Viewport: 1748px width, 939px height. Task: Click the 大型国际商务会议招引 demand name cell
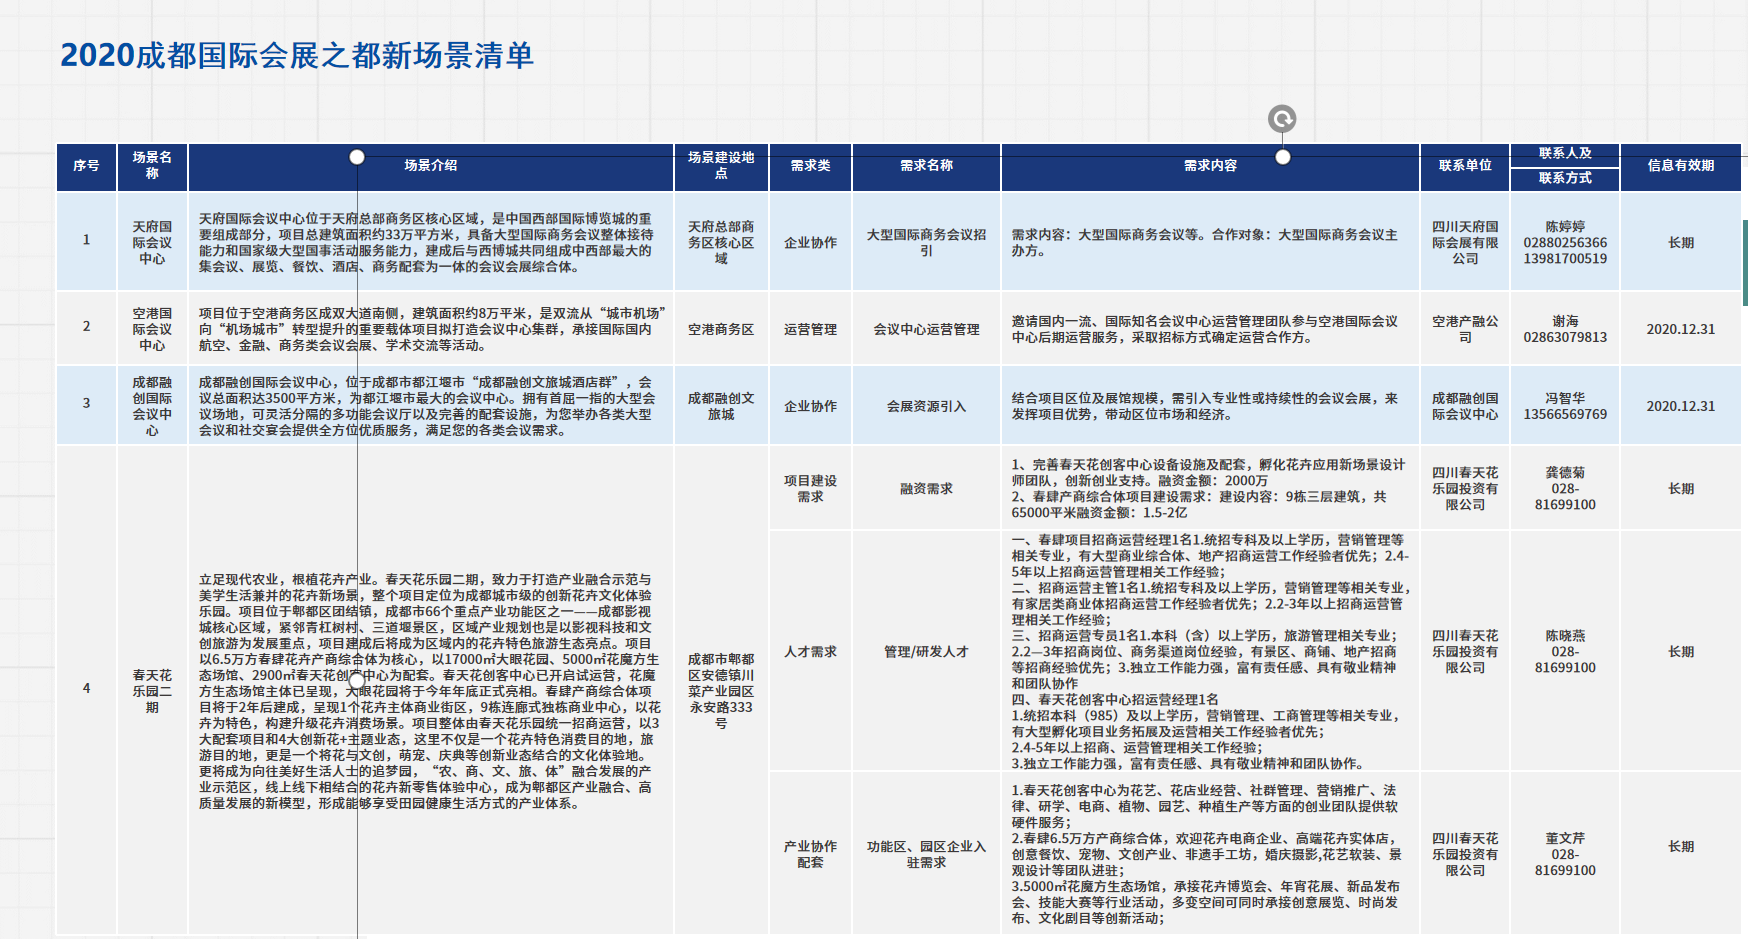pos(926,242)
